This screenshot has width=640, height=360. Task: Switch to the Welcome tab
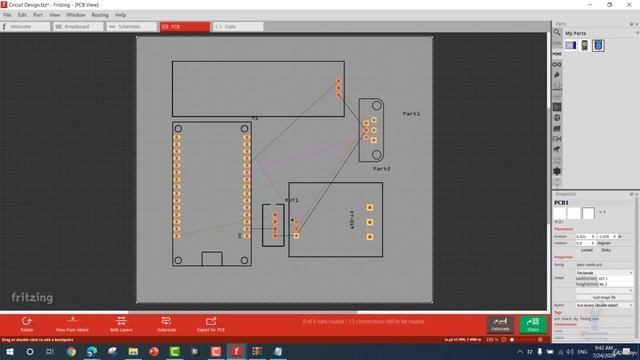[25, 27]
